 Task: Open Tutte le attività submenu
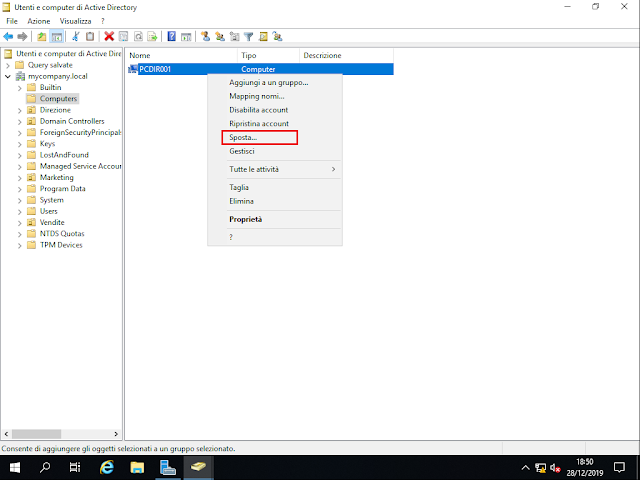coord(275,169)
